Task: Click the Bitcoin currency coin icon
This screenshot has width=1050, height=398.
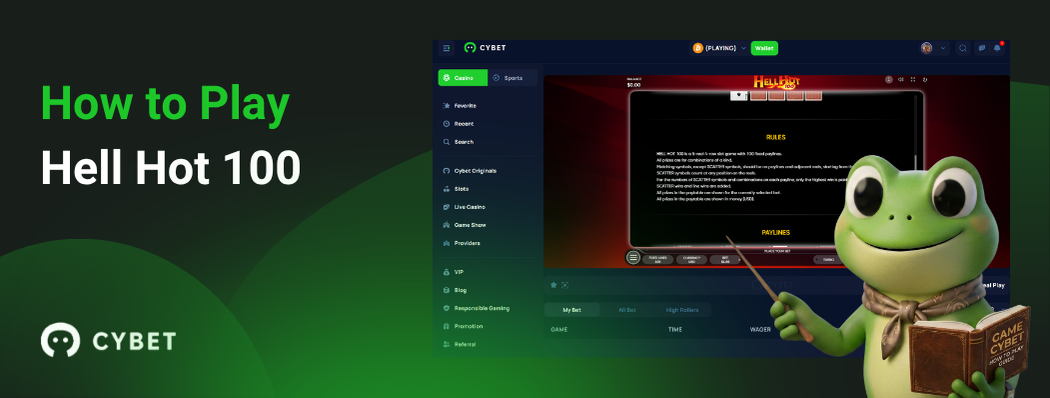Action: tap(697, 48)
